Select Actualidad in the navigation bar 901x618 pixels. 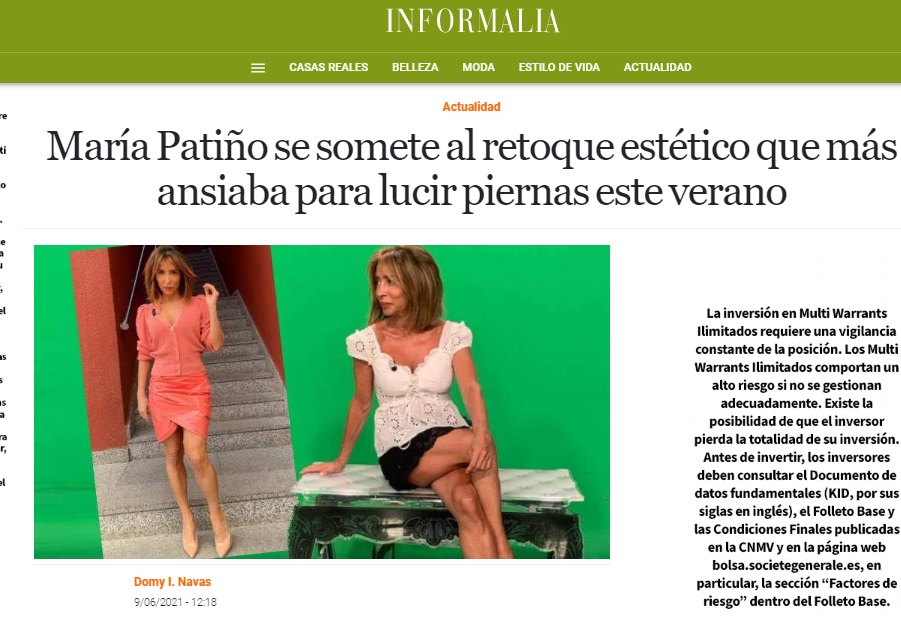657,67
